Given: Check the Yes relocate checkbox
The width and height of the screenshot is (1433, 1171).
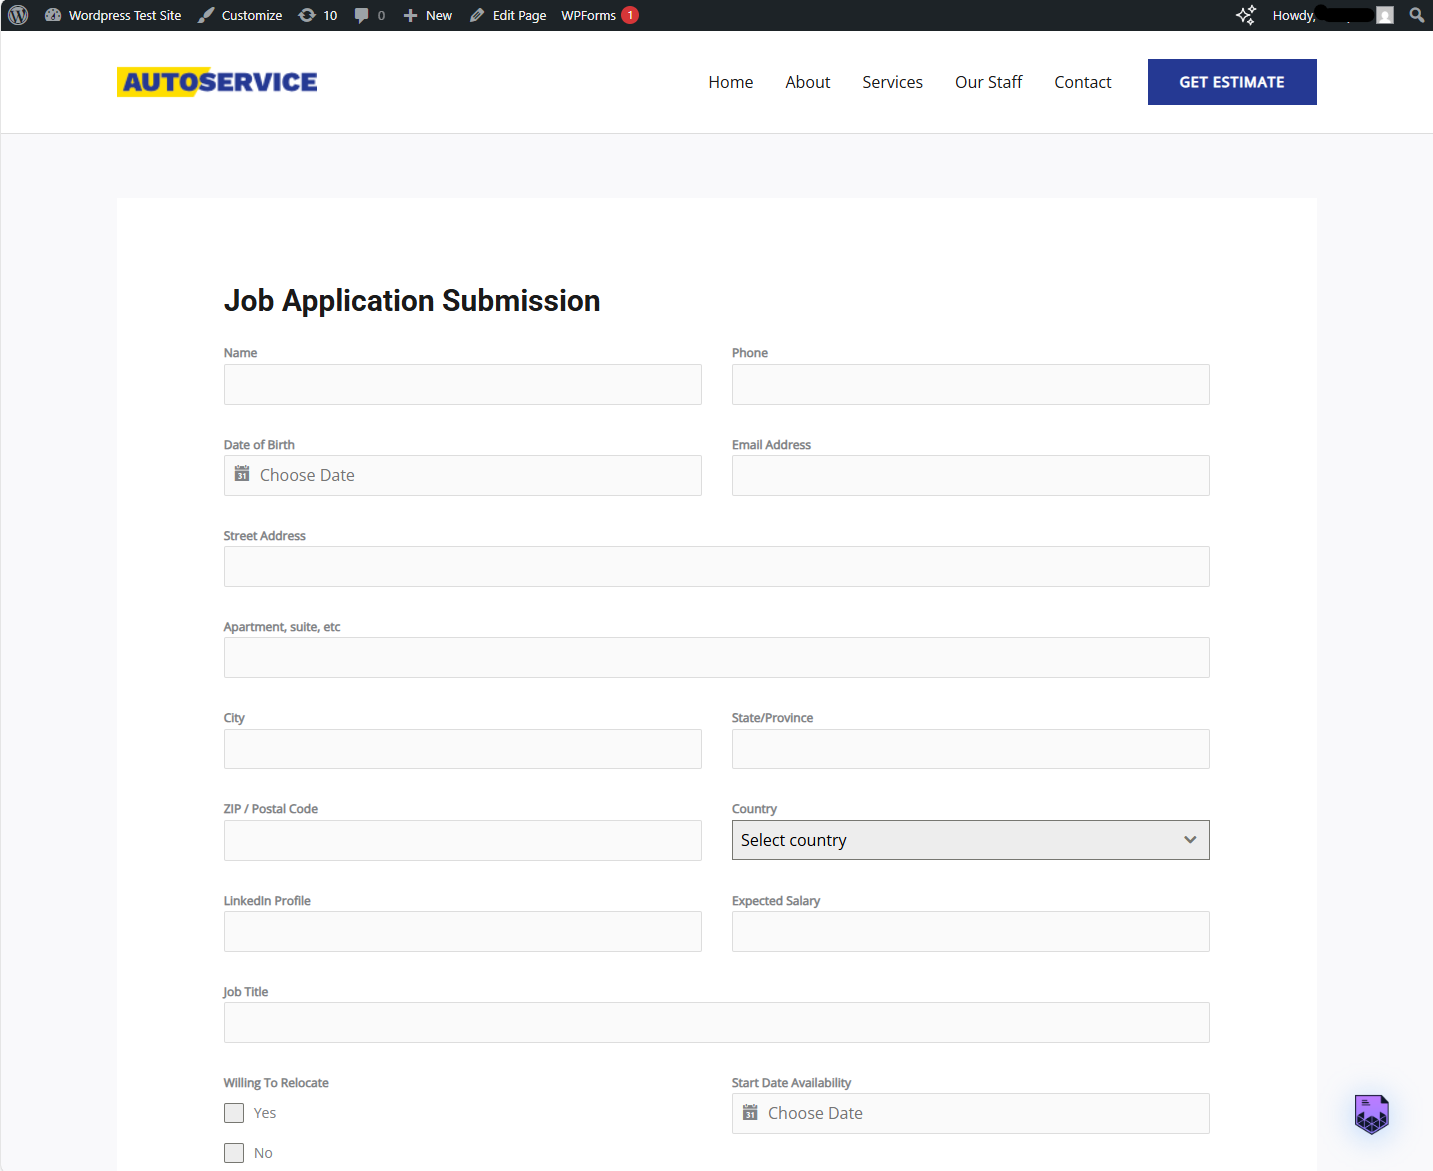Looking at the screenshot, I should coord(234,1113).
